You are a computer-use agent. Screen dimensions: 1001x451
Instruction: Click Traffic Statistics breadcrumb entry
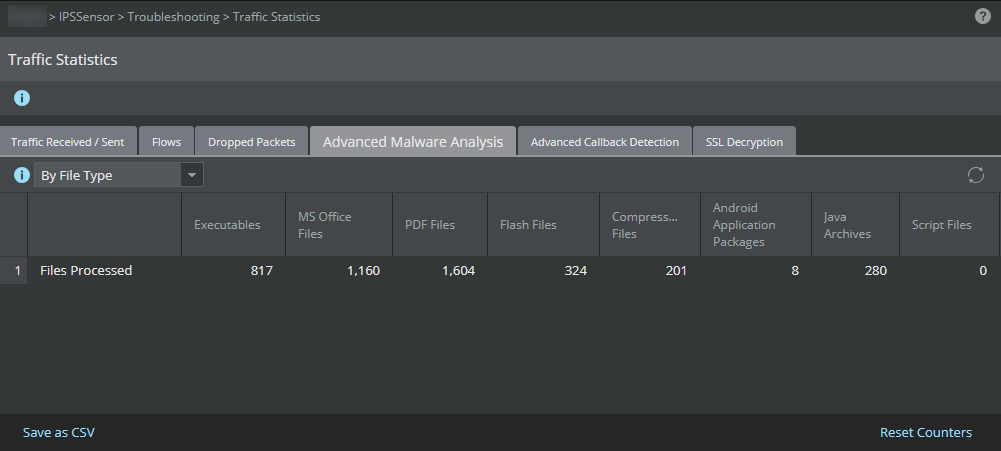pos(276,17)
